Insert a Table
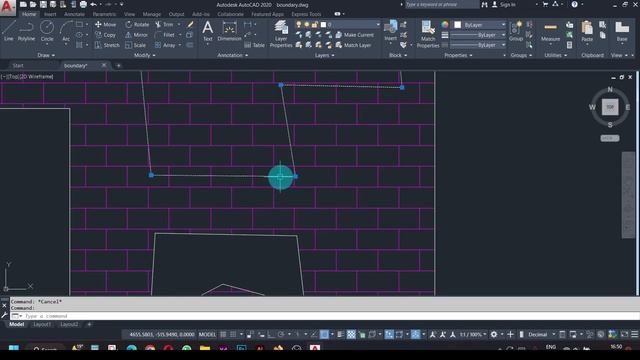 [254, 45]
